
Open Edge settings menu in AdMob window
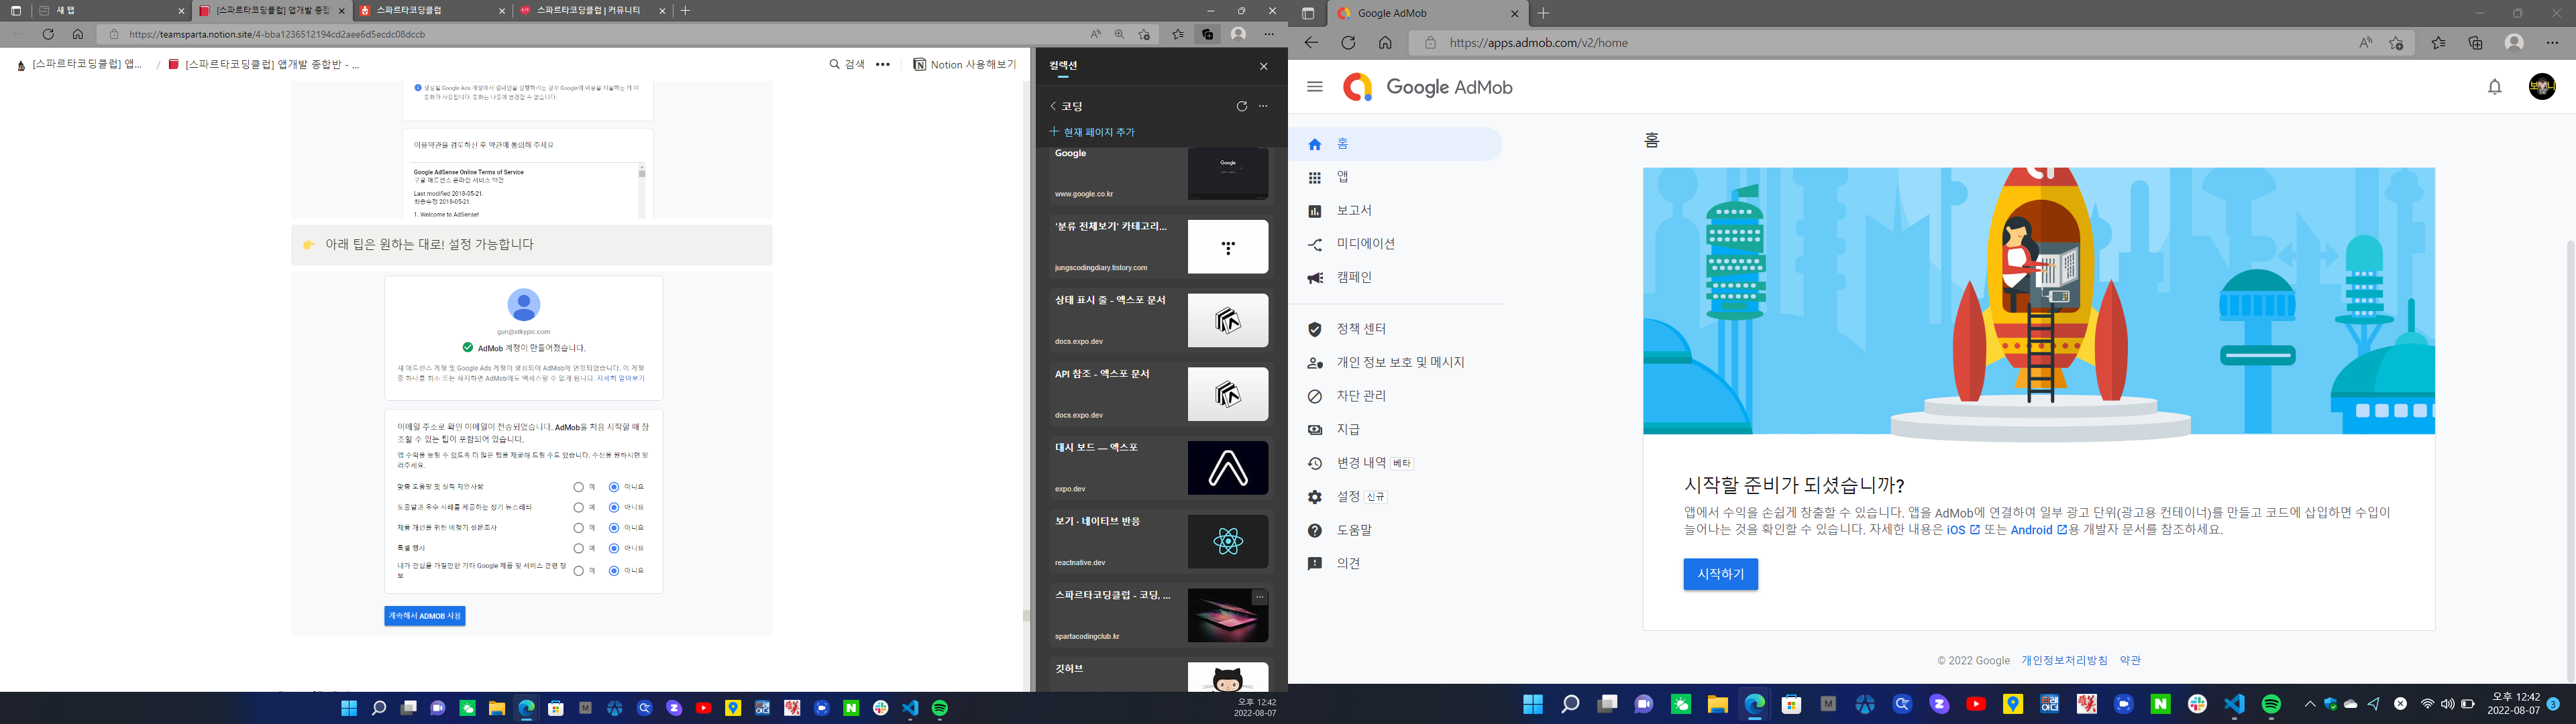pyautogui.click(x=2552, y=43)
